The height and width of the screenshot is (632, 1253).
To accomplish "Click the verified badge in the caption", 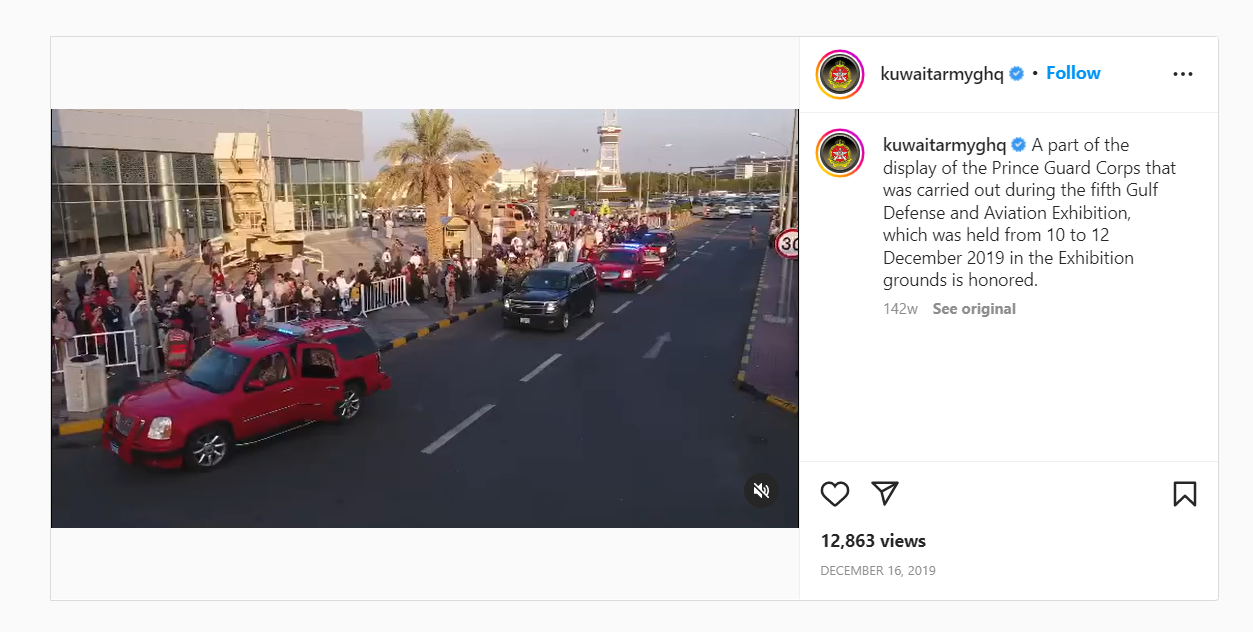I will point(1020,145).
